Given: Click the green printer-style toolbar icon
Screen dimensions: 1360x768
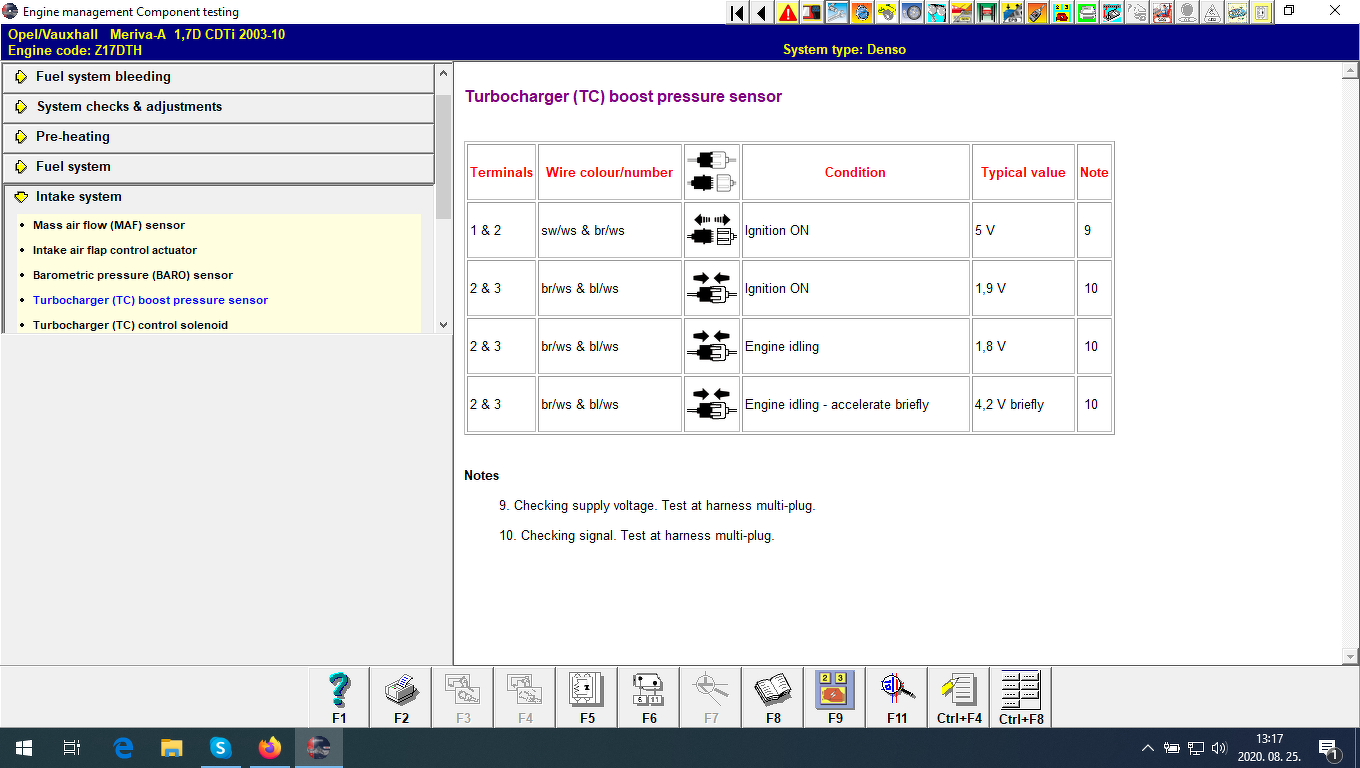Looking at the screenshot, I should click(1087, 13).
